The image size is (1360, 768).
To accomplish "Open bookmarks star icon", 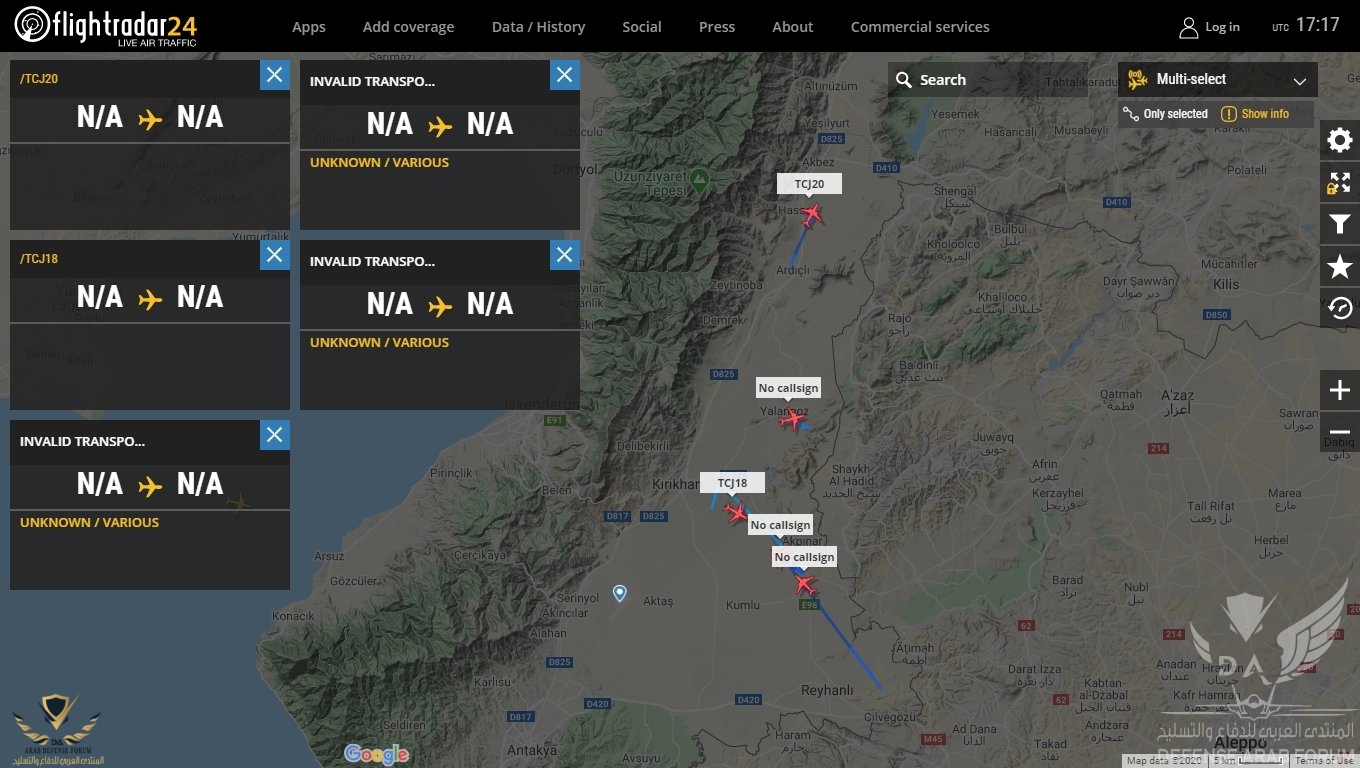I will [1340, 266].
